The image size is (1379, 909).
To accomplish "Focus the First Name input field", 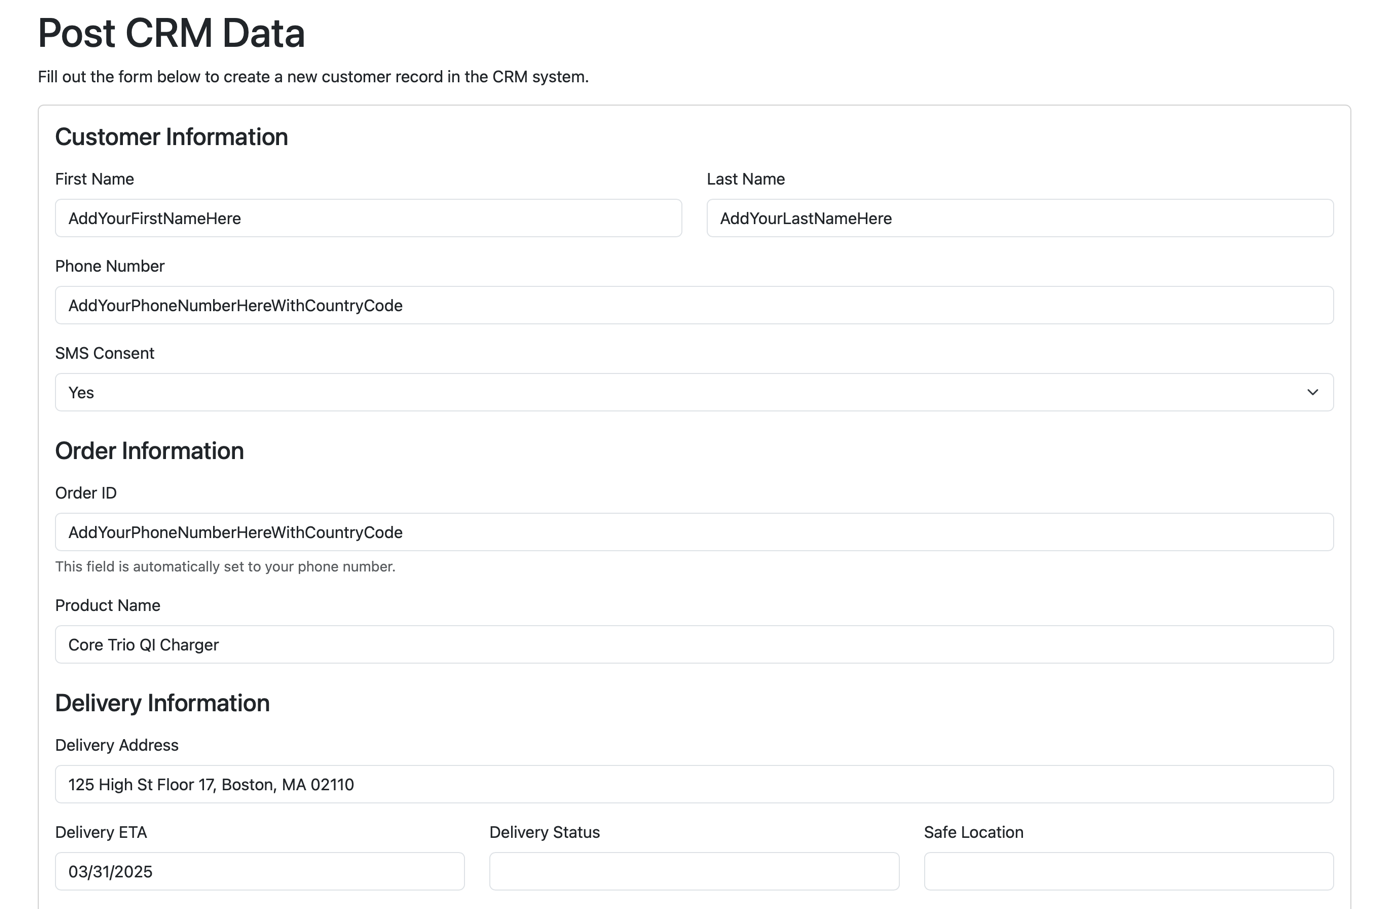I will tap(368, 218).
